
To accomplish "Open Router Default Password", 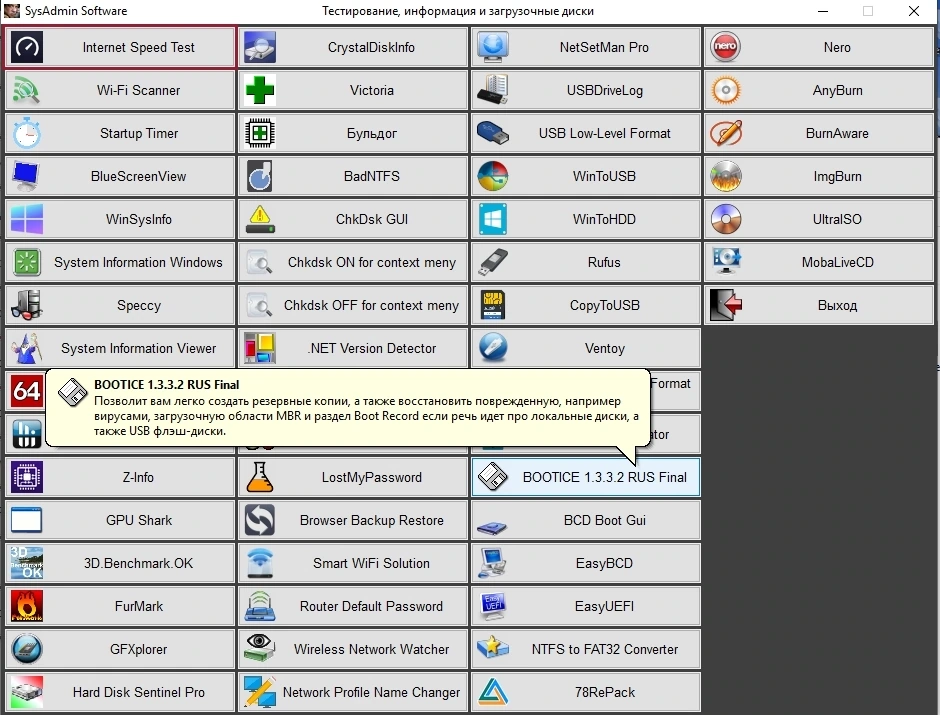I will pyautogui.click(x=353, y=606).
